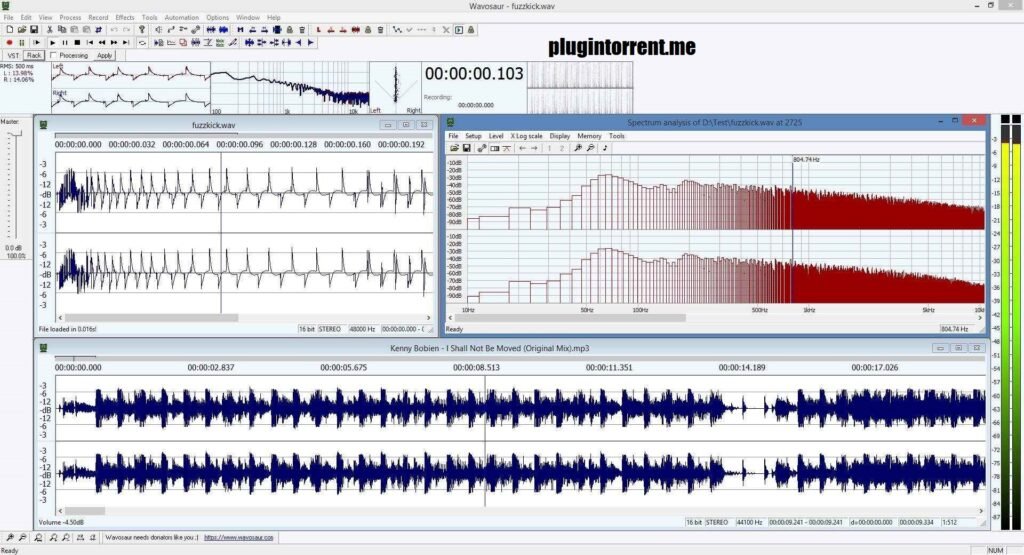
Task: Click the horizontal scrollbar thumb in the Kenny Bobien window
Action: pyautogui.click(x=84, y=511)
